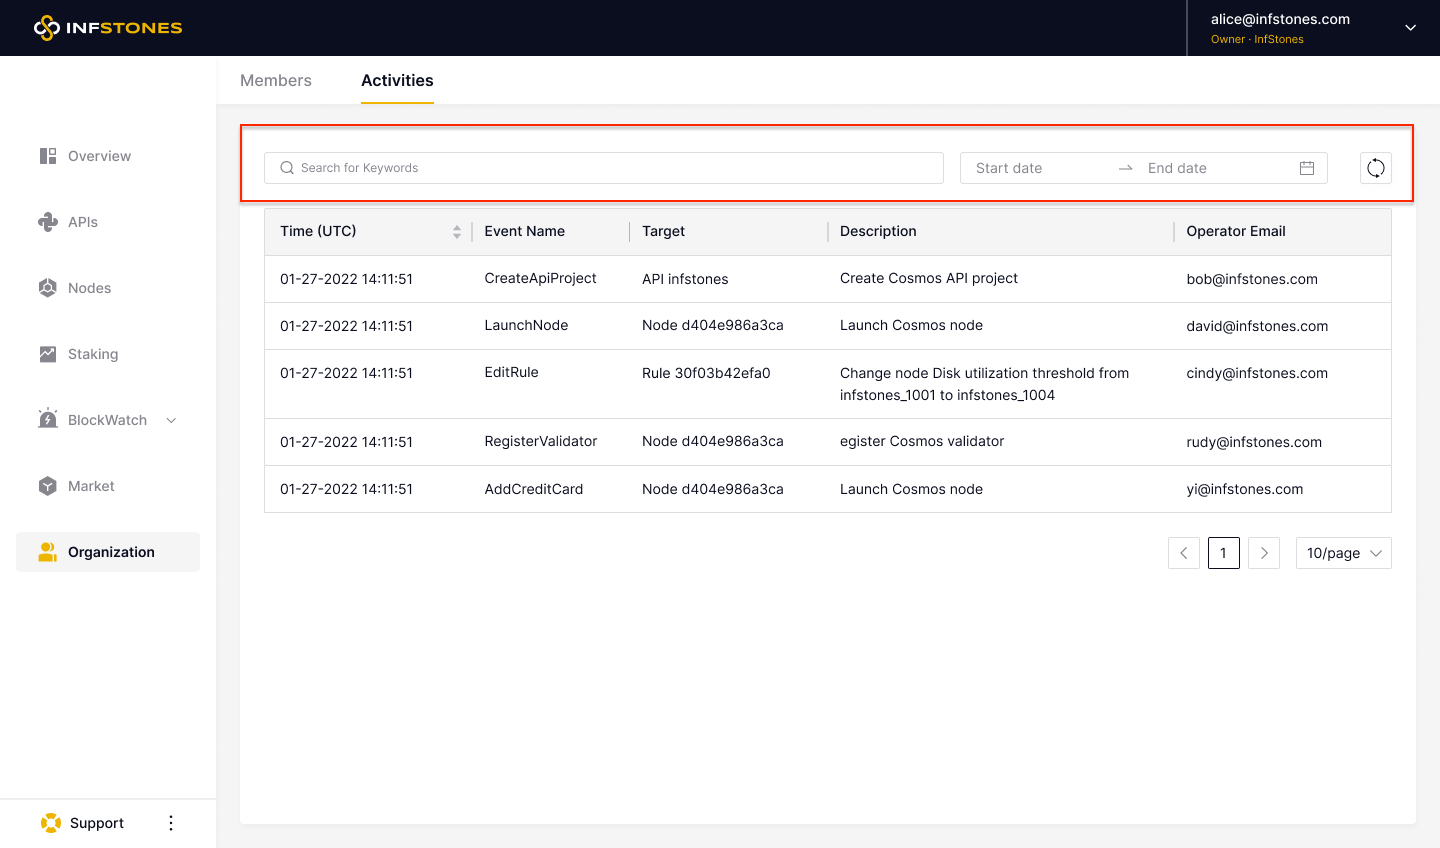1440x848 pixels.
Task: Click target Rule 30f03b42efa0
Action: (706, 373)
